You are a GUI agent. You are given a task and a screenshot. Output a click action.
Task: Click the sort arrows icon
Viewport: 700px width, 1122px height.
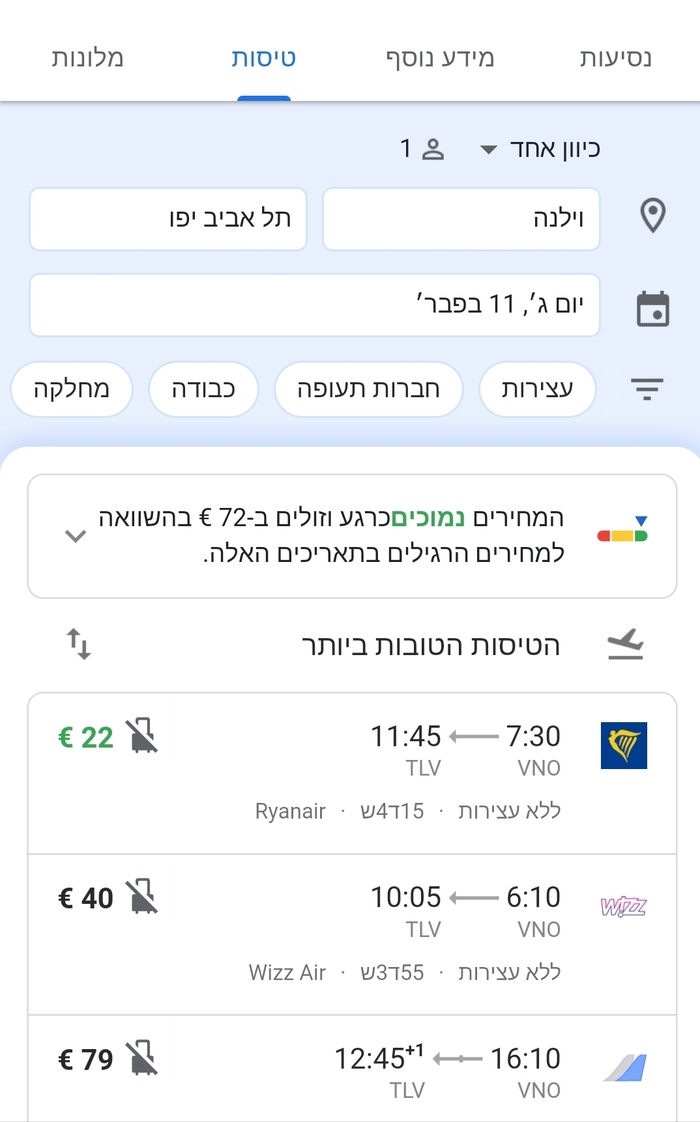coord(79,644)
